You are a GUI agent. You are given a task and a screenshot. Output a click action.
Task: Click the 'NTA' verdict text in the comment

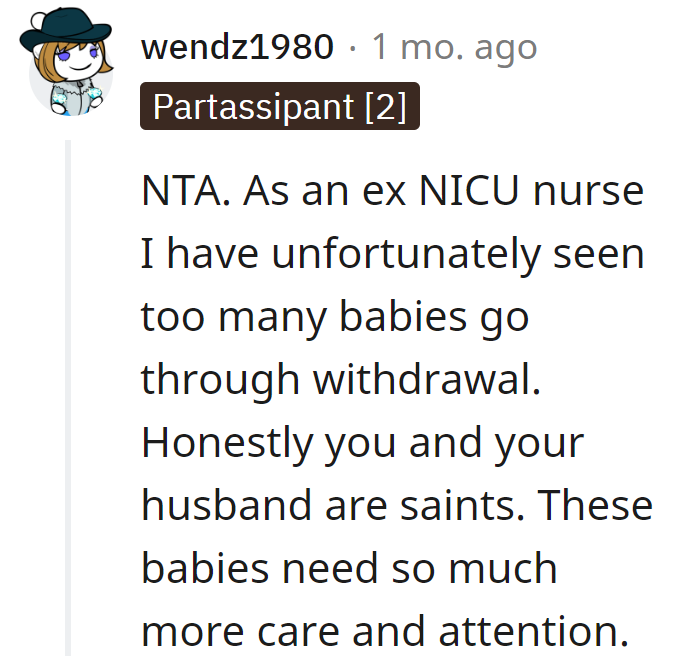point(181,190)
